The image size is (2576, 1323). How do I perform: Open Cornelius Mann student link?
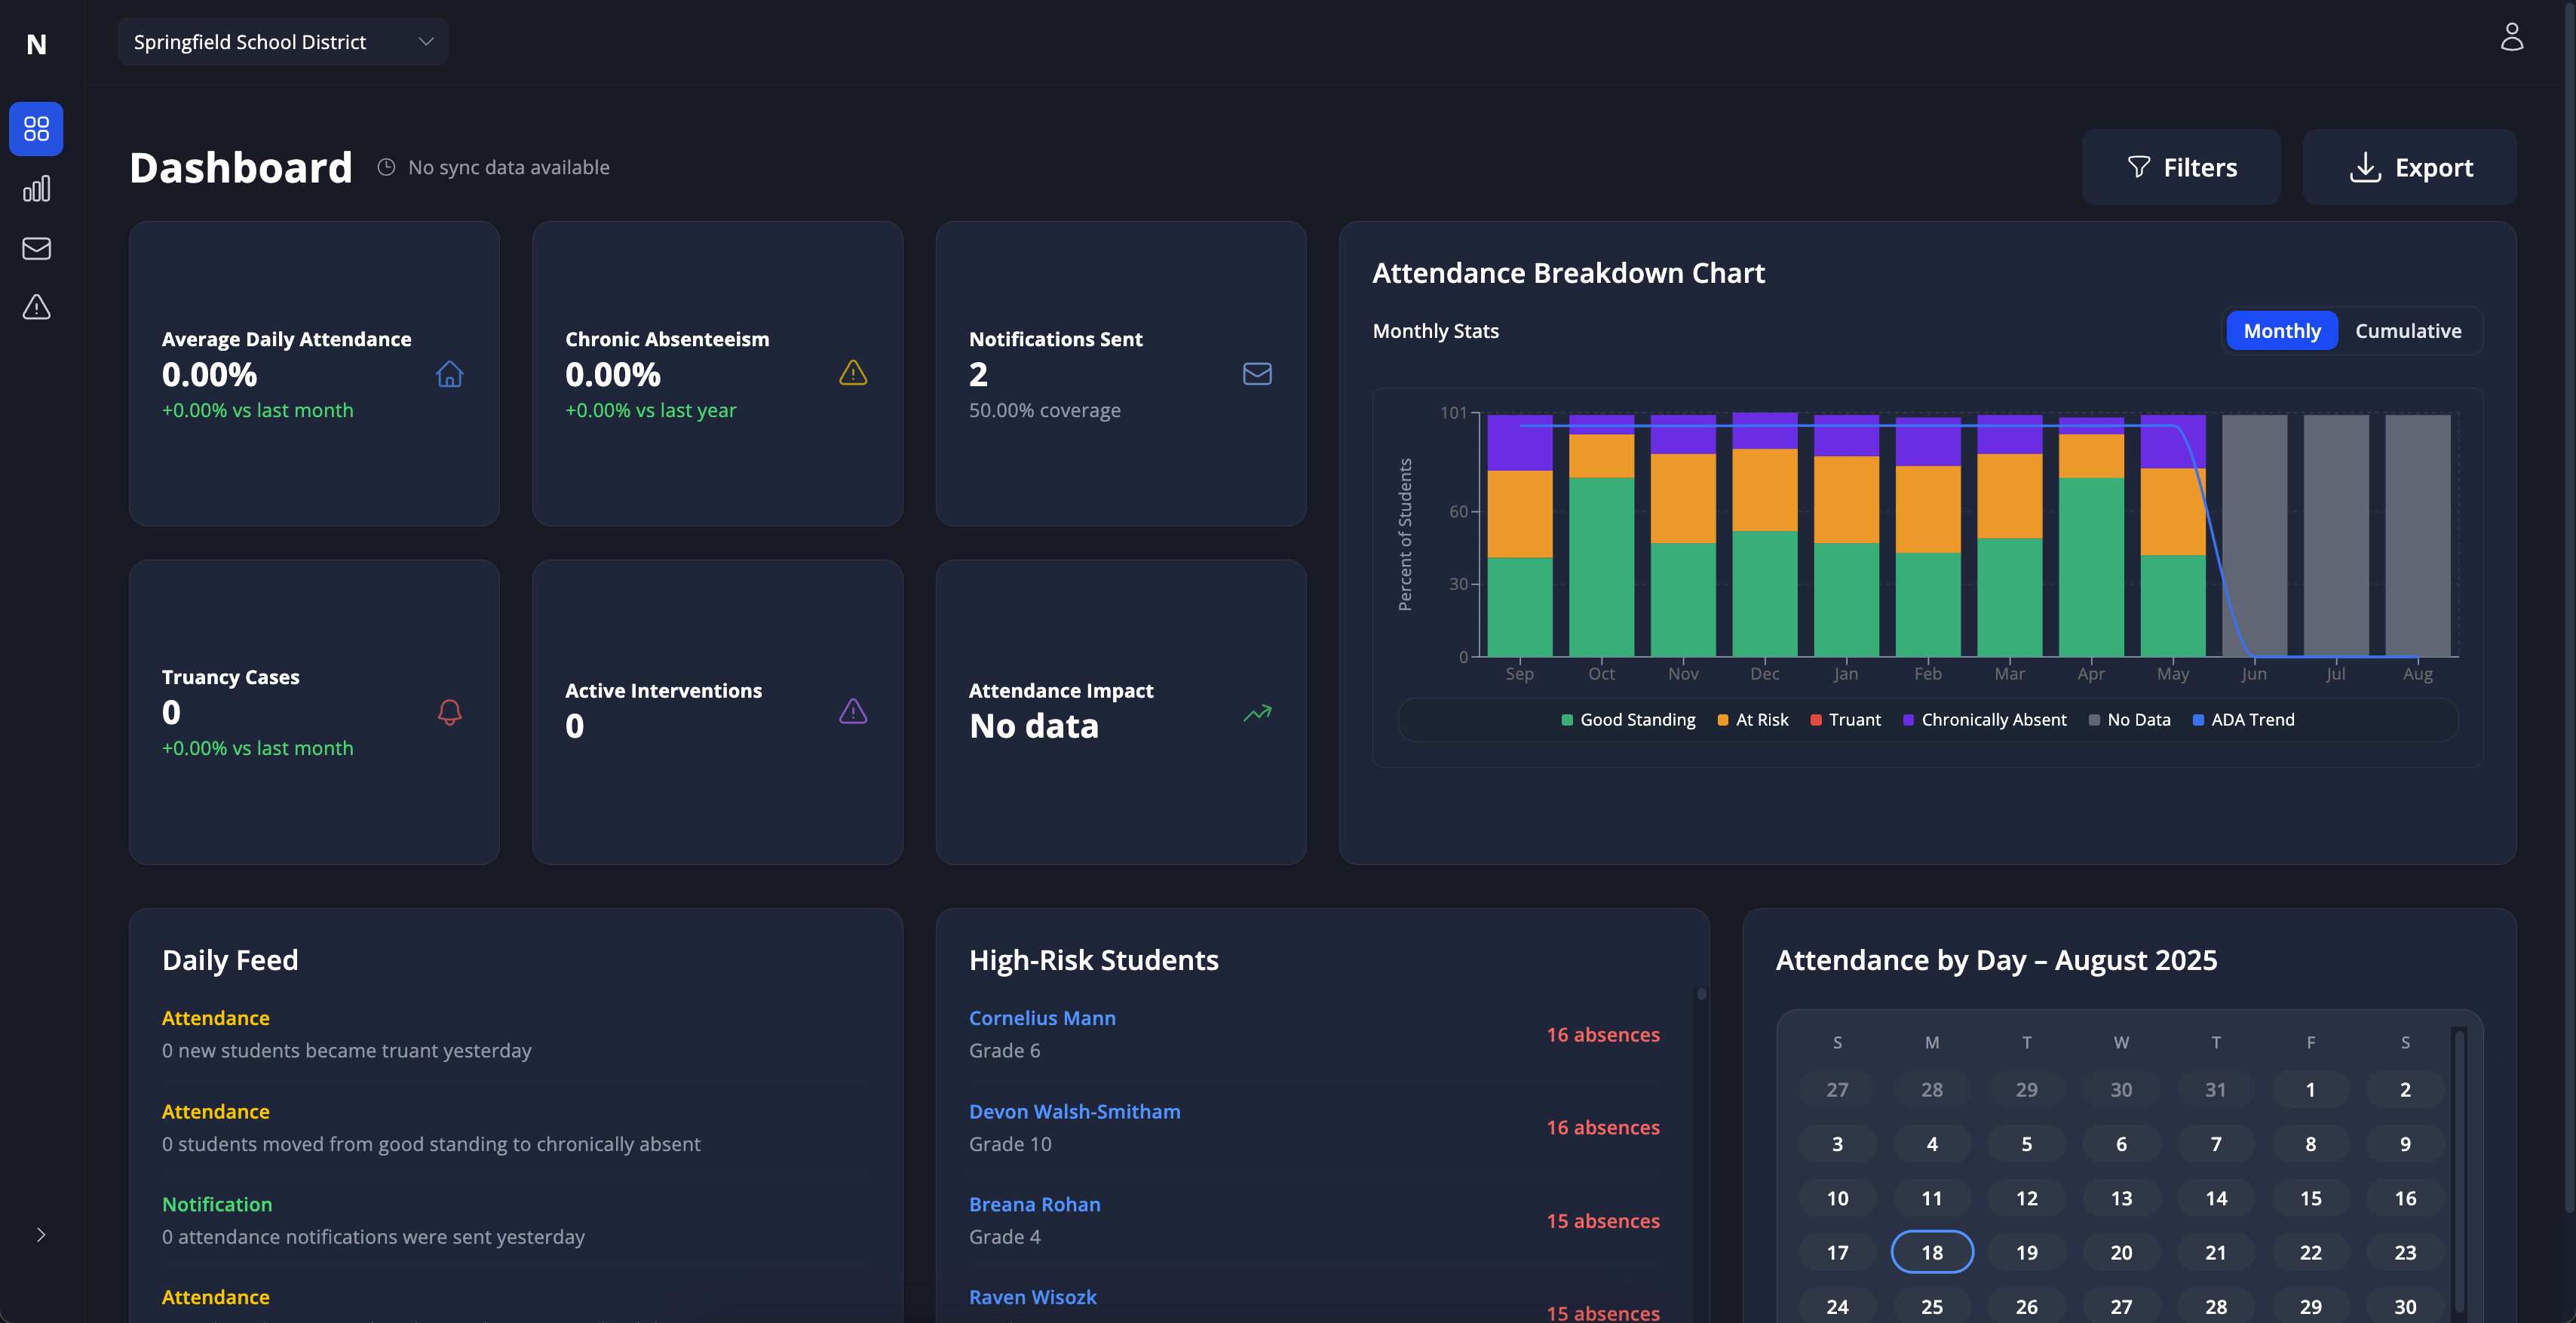[x=1042, y=1018]
